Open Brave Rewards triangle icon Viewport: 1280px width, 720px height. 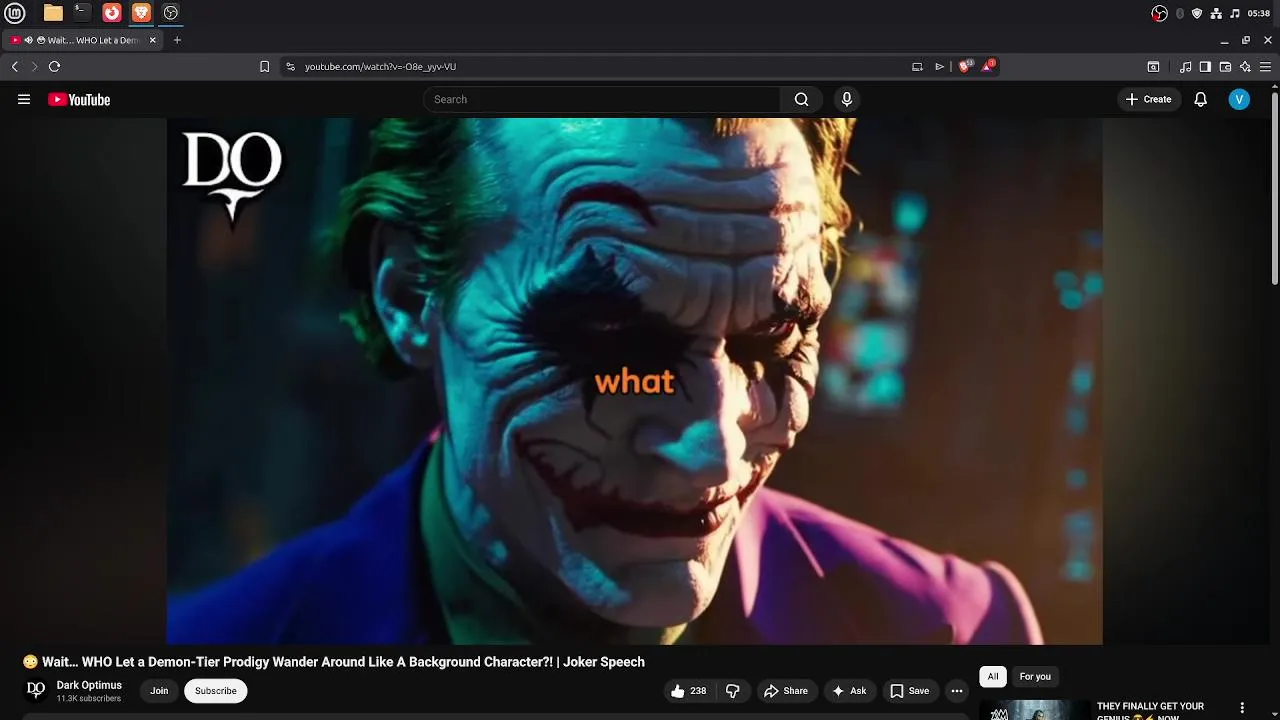coord(988,66)
